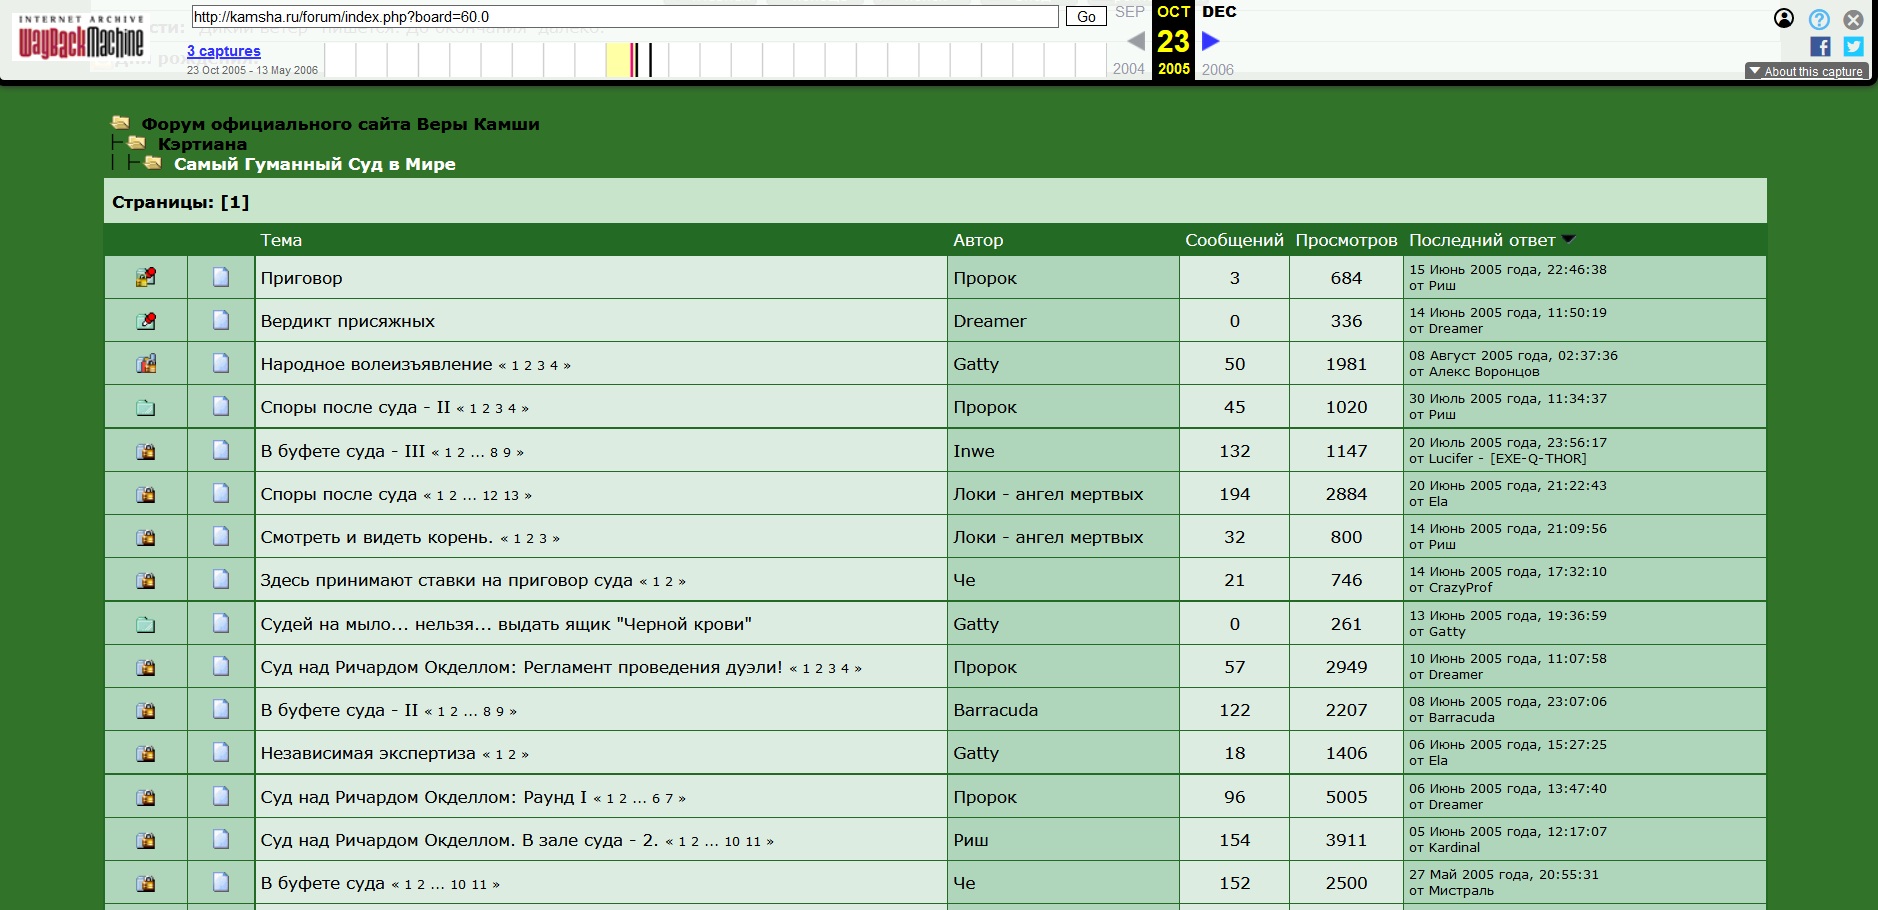Click the post page icon for Вердикт присяжных

(221, 320)
